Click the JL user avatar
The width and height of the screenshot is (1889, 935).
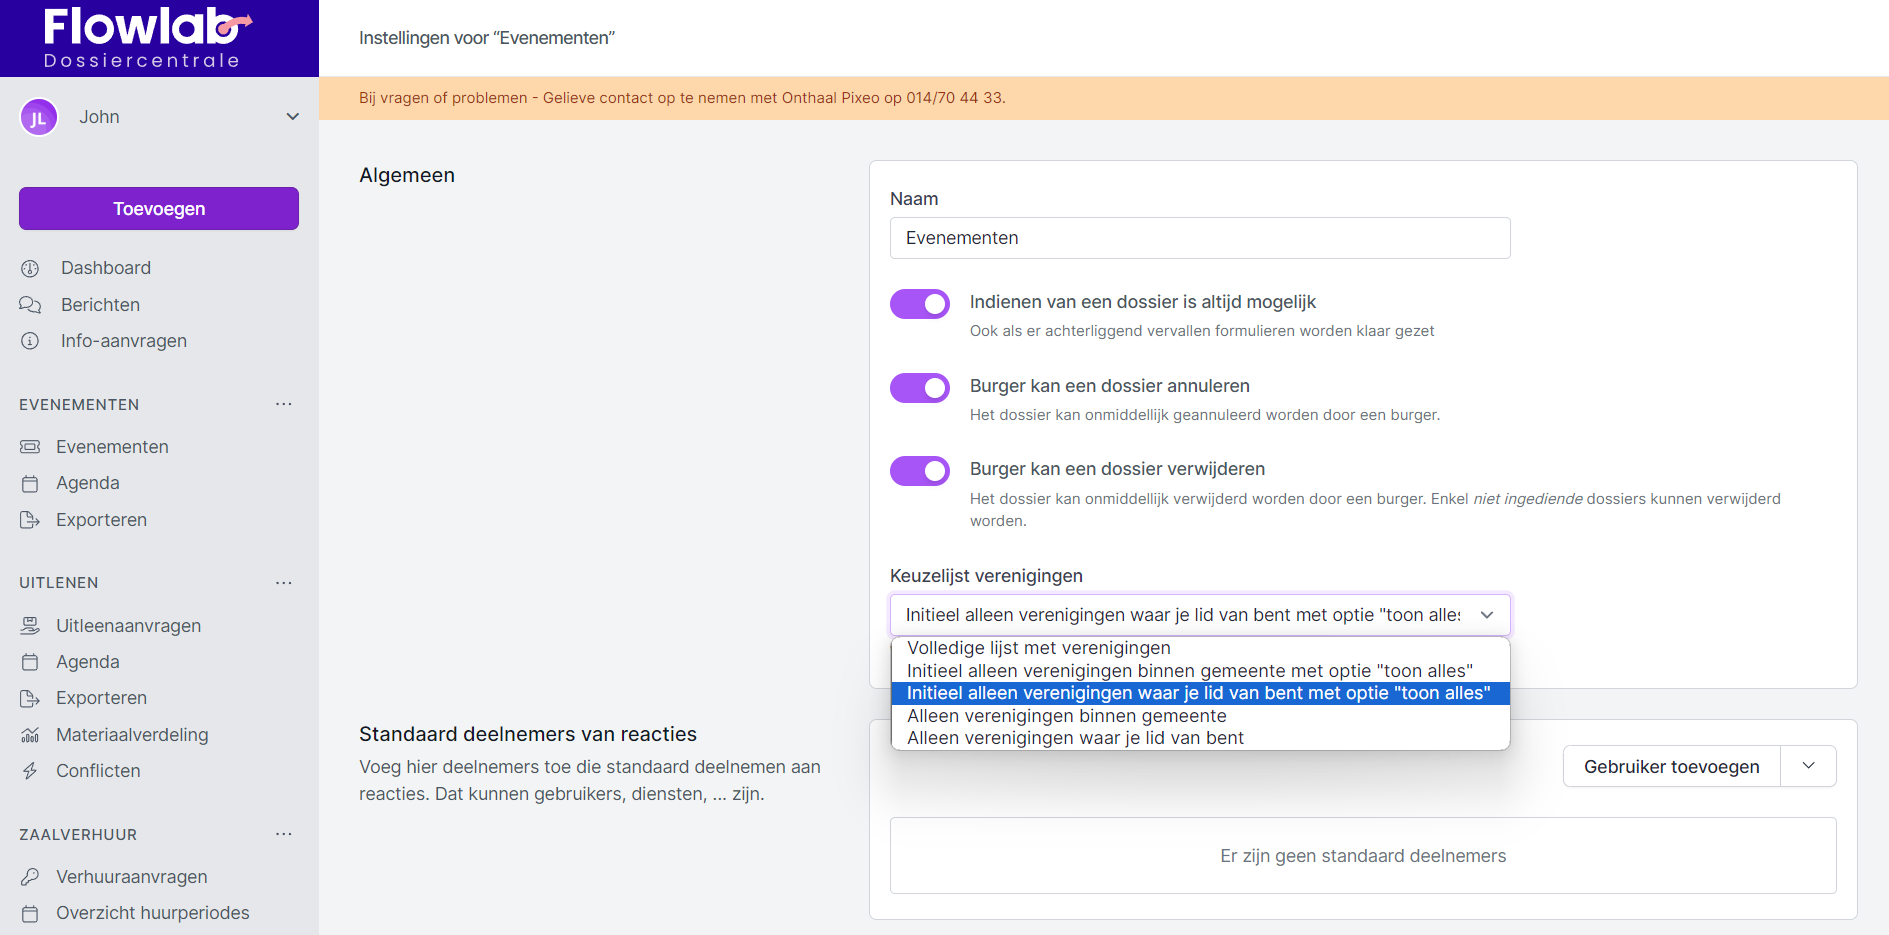(x=39, y=117)
